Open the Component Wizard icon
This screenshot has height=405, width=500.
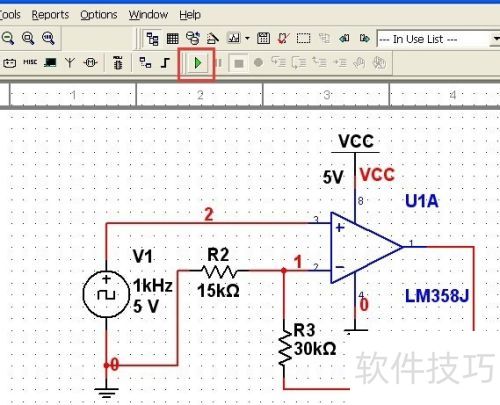click(213, 39)
